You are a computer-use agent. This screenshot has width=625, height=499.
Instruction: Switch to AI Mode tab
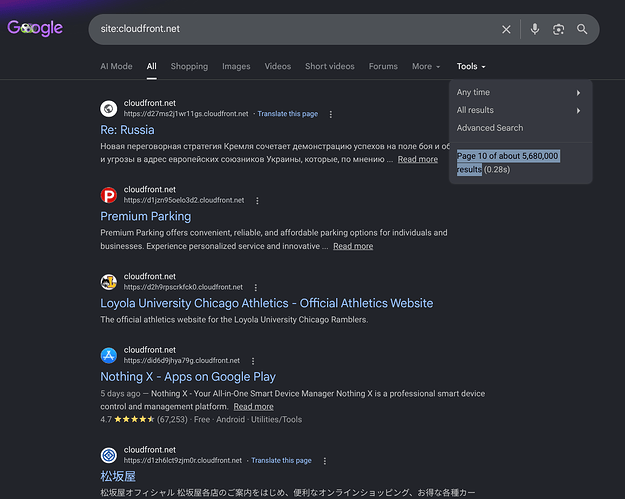click(116, 67)
